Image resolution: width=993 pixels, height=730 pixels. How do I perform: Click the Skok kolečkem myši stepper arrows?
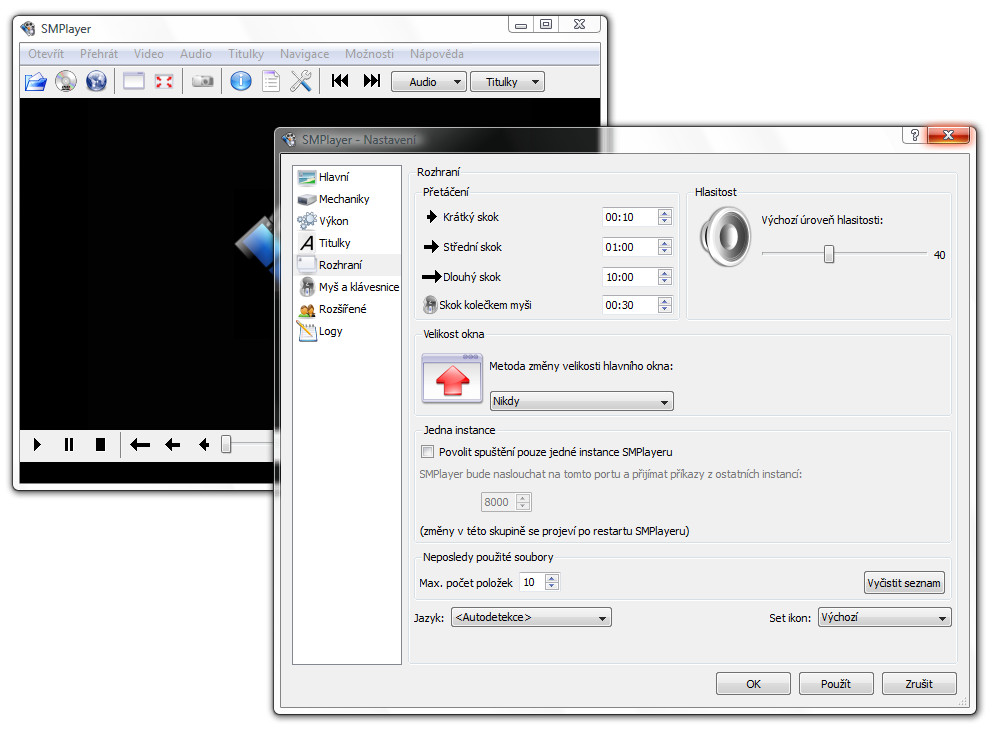click(664, 305)
